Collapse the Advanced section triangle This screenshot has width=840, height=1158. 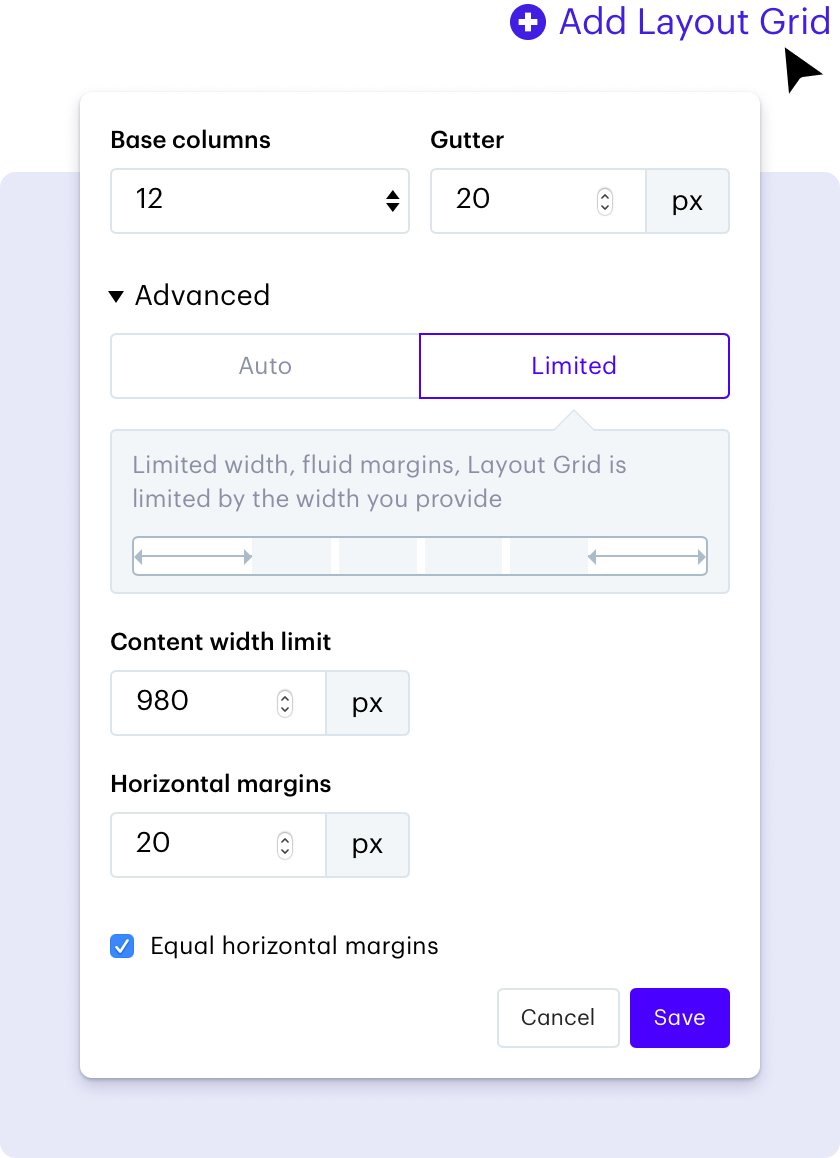pos(116,297)
